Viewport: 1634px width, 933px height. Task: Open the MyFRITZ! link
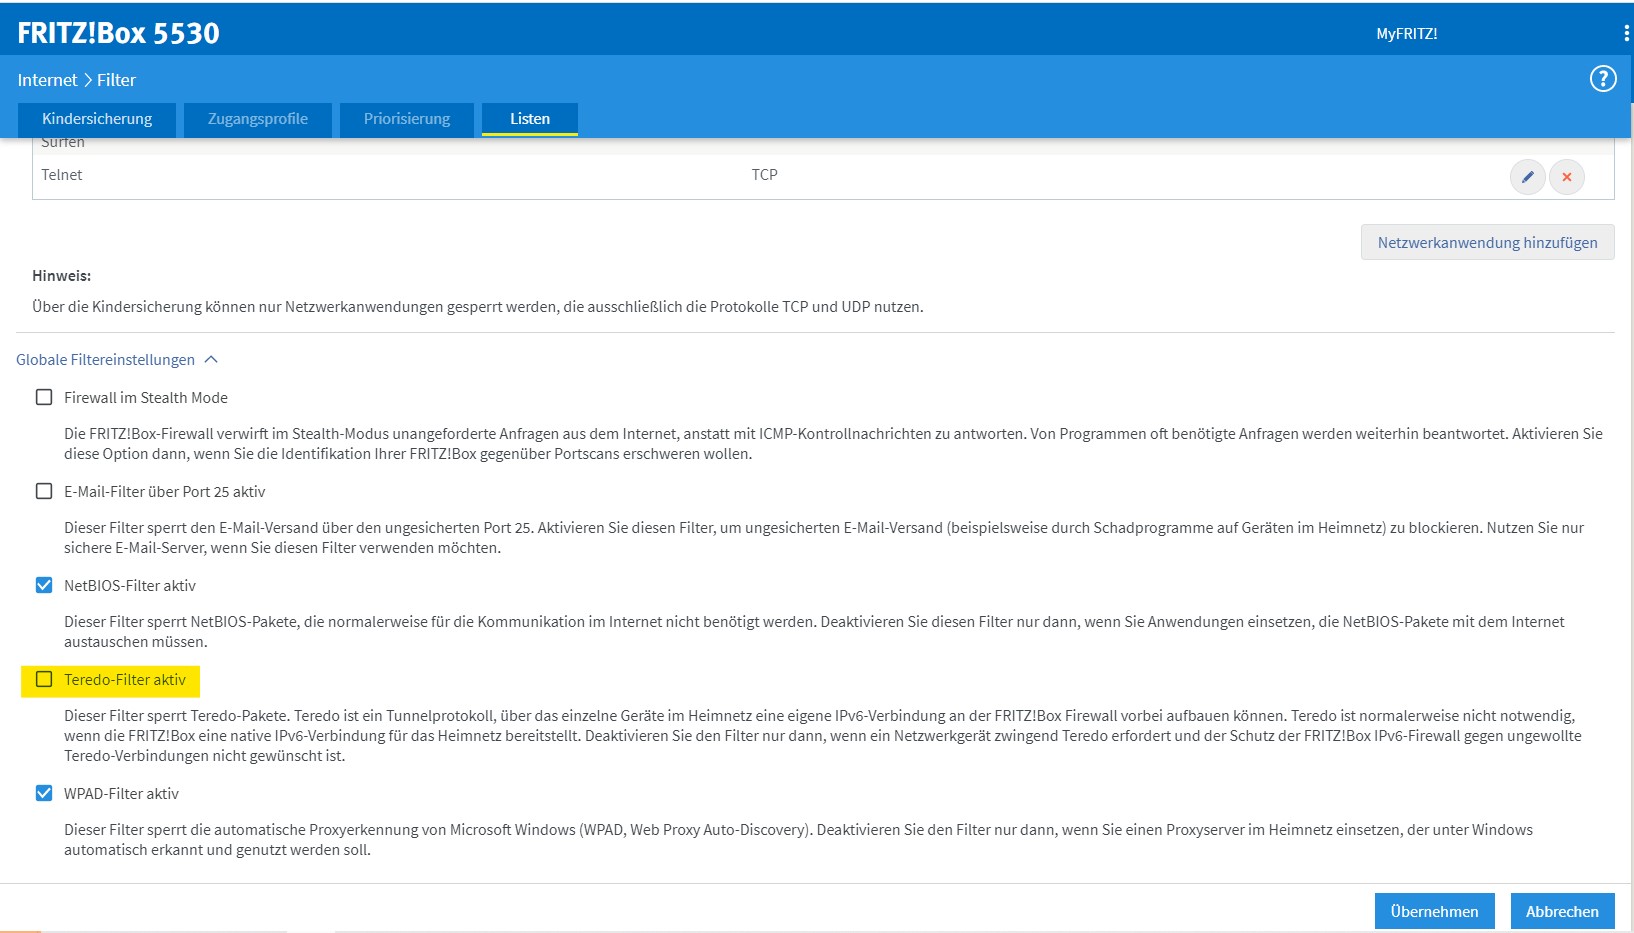point(1407,33)
